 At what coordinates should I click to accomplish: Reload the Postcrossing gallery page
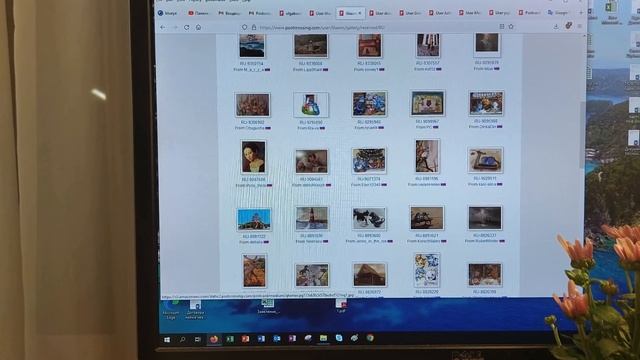187,27
